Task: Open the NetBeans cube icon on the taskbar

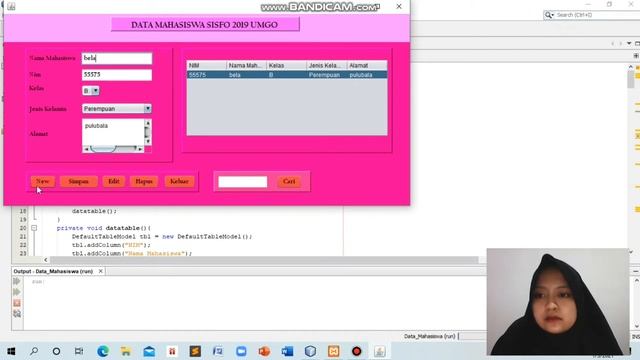Action: pos(310,351)
